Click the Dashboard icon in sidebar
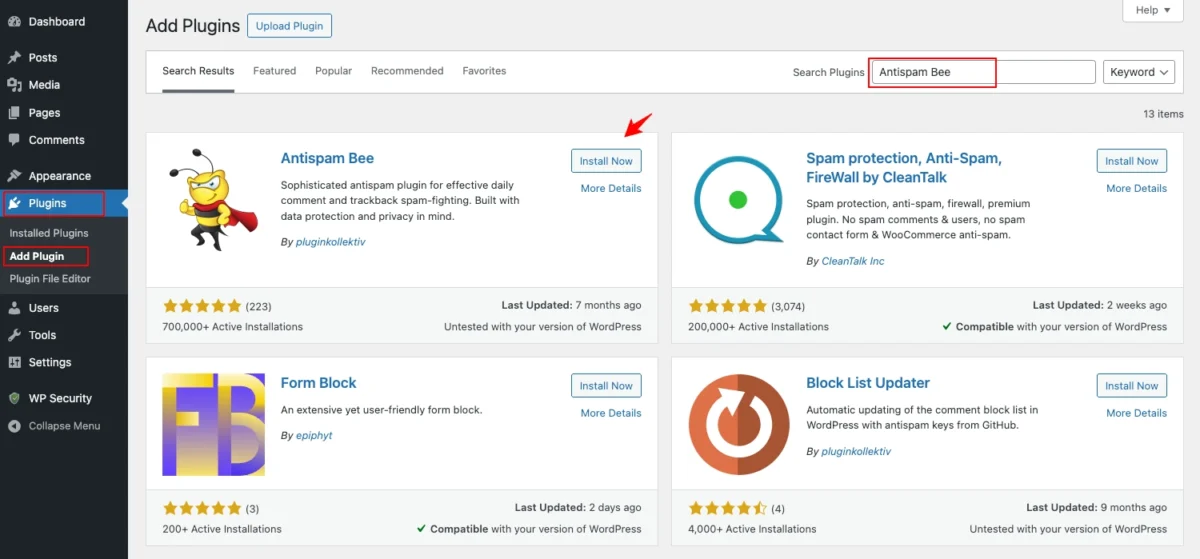 pos(14,21)
